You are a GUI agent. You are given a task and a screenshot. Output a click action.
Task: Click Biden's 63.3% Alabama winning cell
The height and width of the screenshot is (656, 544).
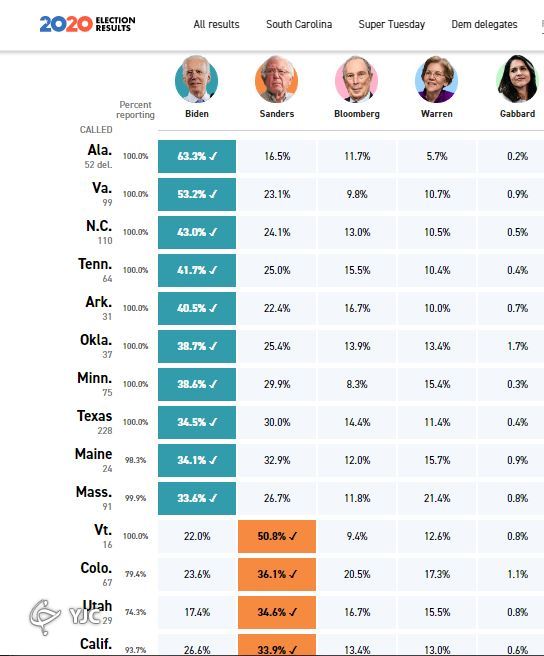pyautogui.click(x=197, y=156)
